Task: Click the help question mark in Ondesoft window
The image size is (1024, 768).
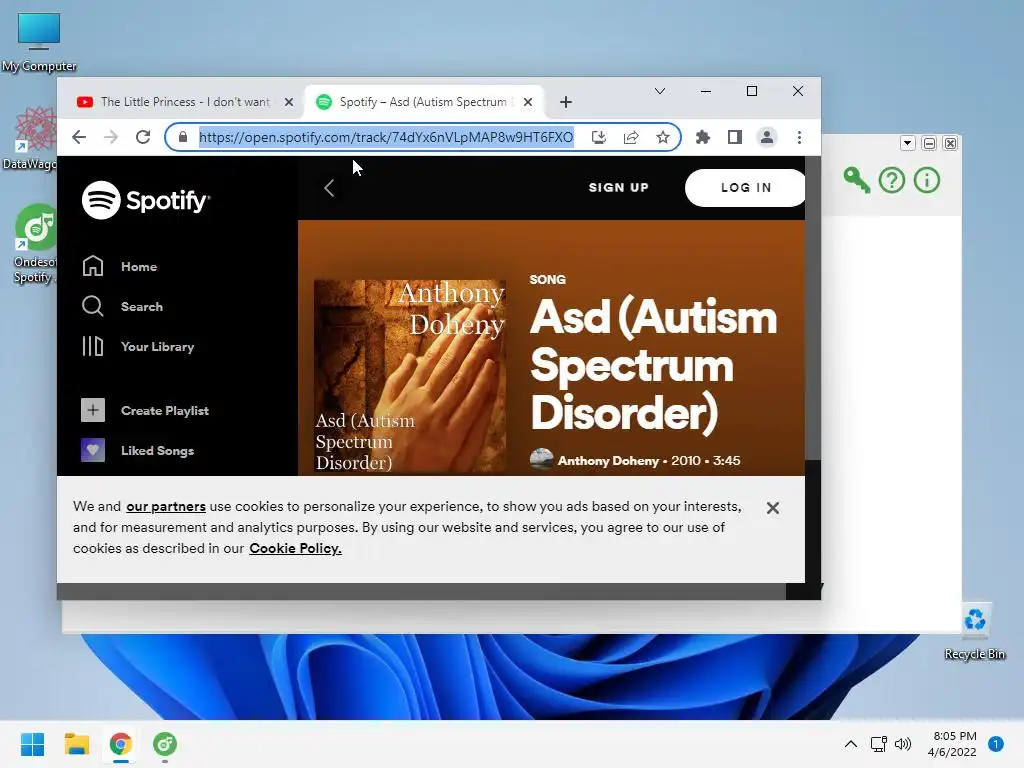Action: coord(891,180)
